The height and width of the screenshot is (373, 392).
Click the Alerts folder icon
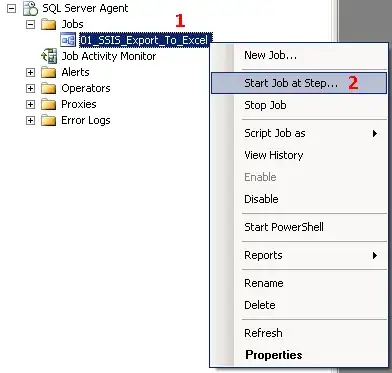[x=49, y=72]
